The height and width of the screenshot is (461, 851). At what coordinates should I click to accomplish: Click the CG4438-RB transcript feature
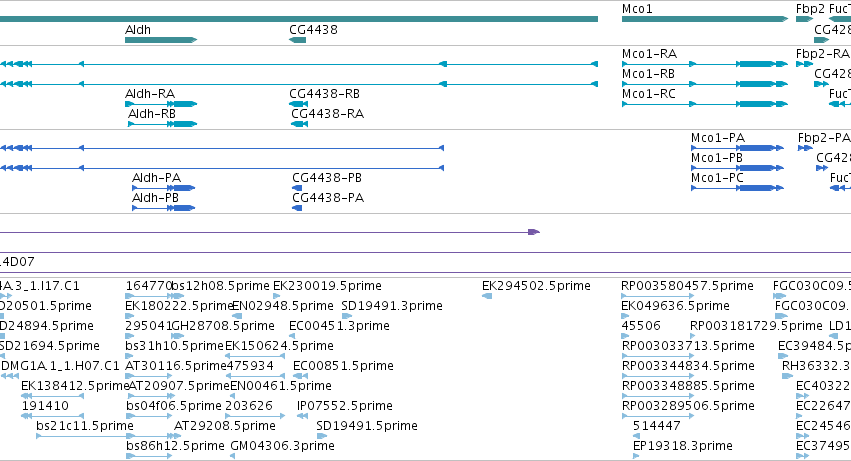299,104
